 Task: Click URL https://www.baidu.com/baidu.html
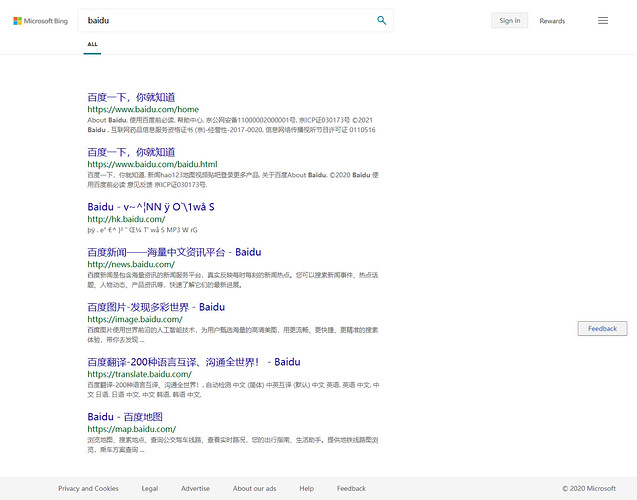(x=152, y=164)
